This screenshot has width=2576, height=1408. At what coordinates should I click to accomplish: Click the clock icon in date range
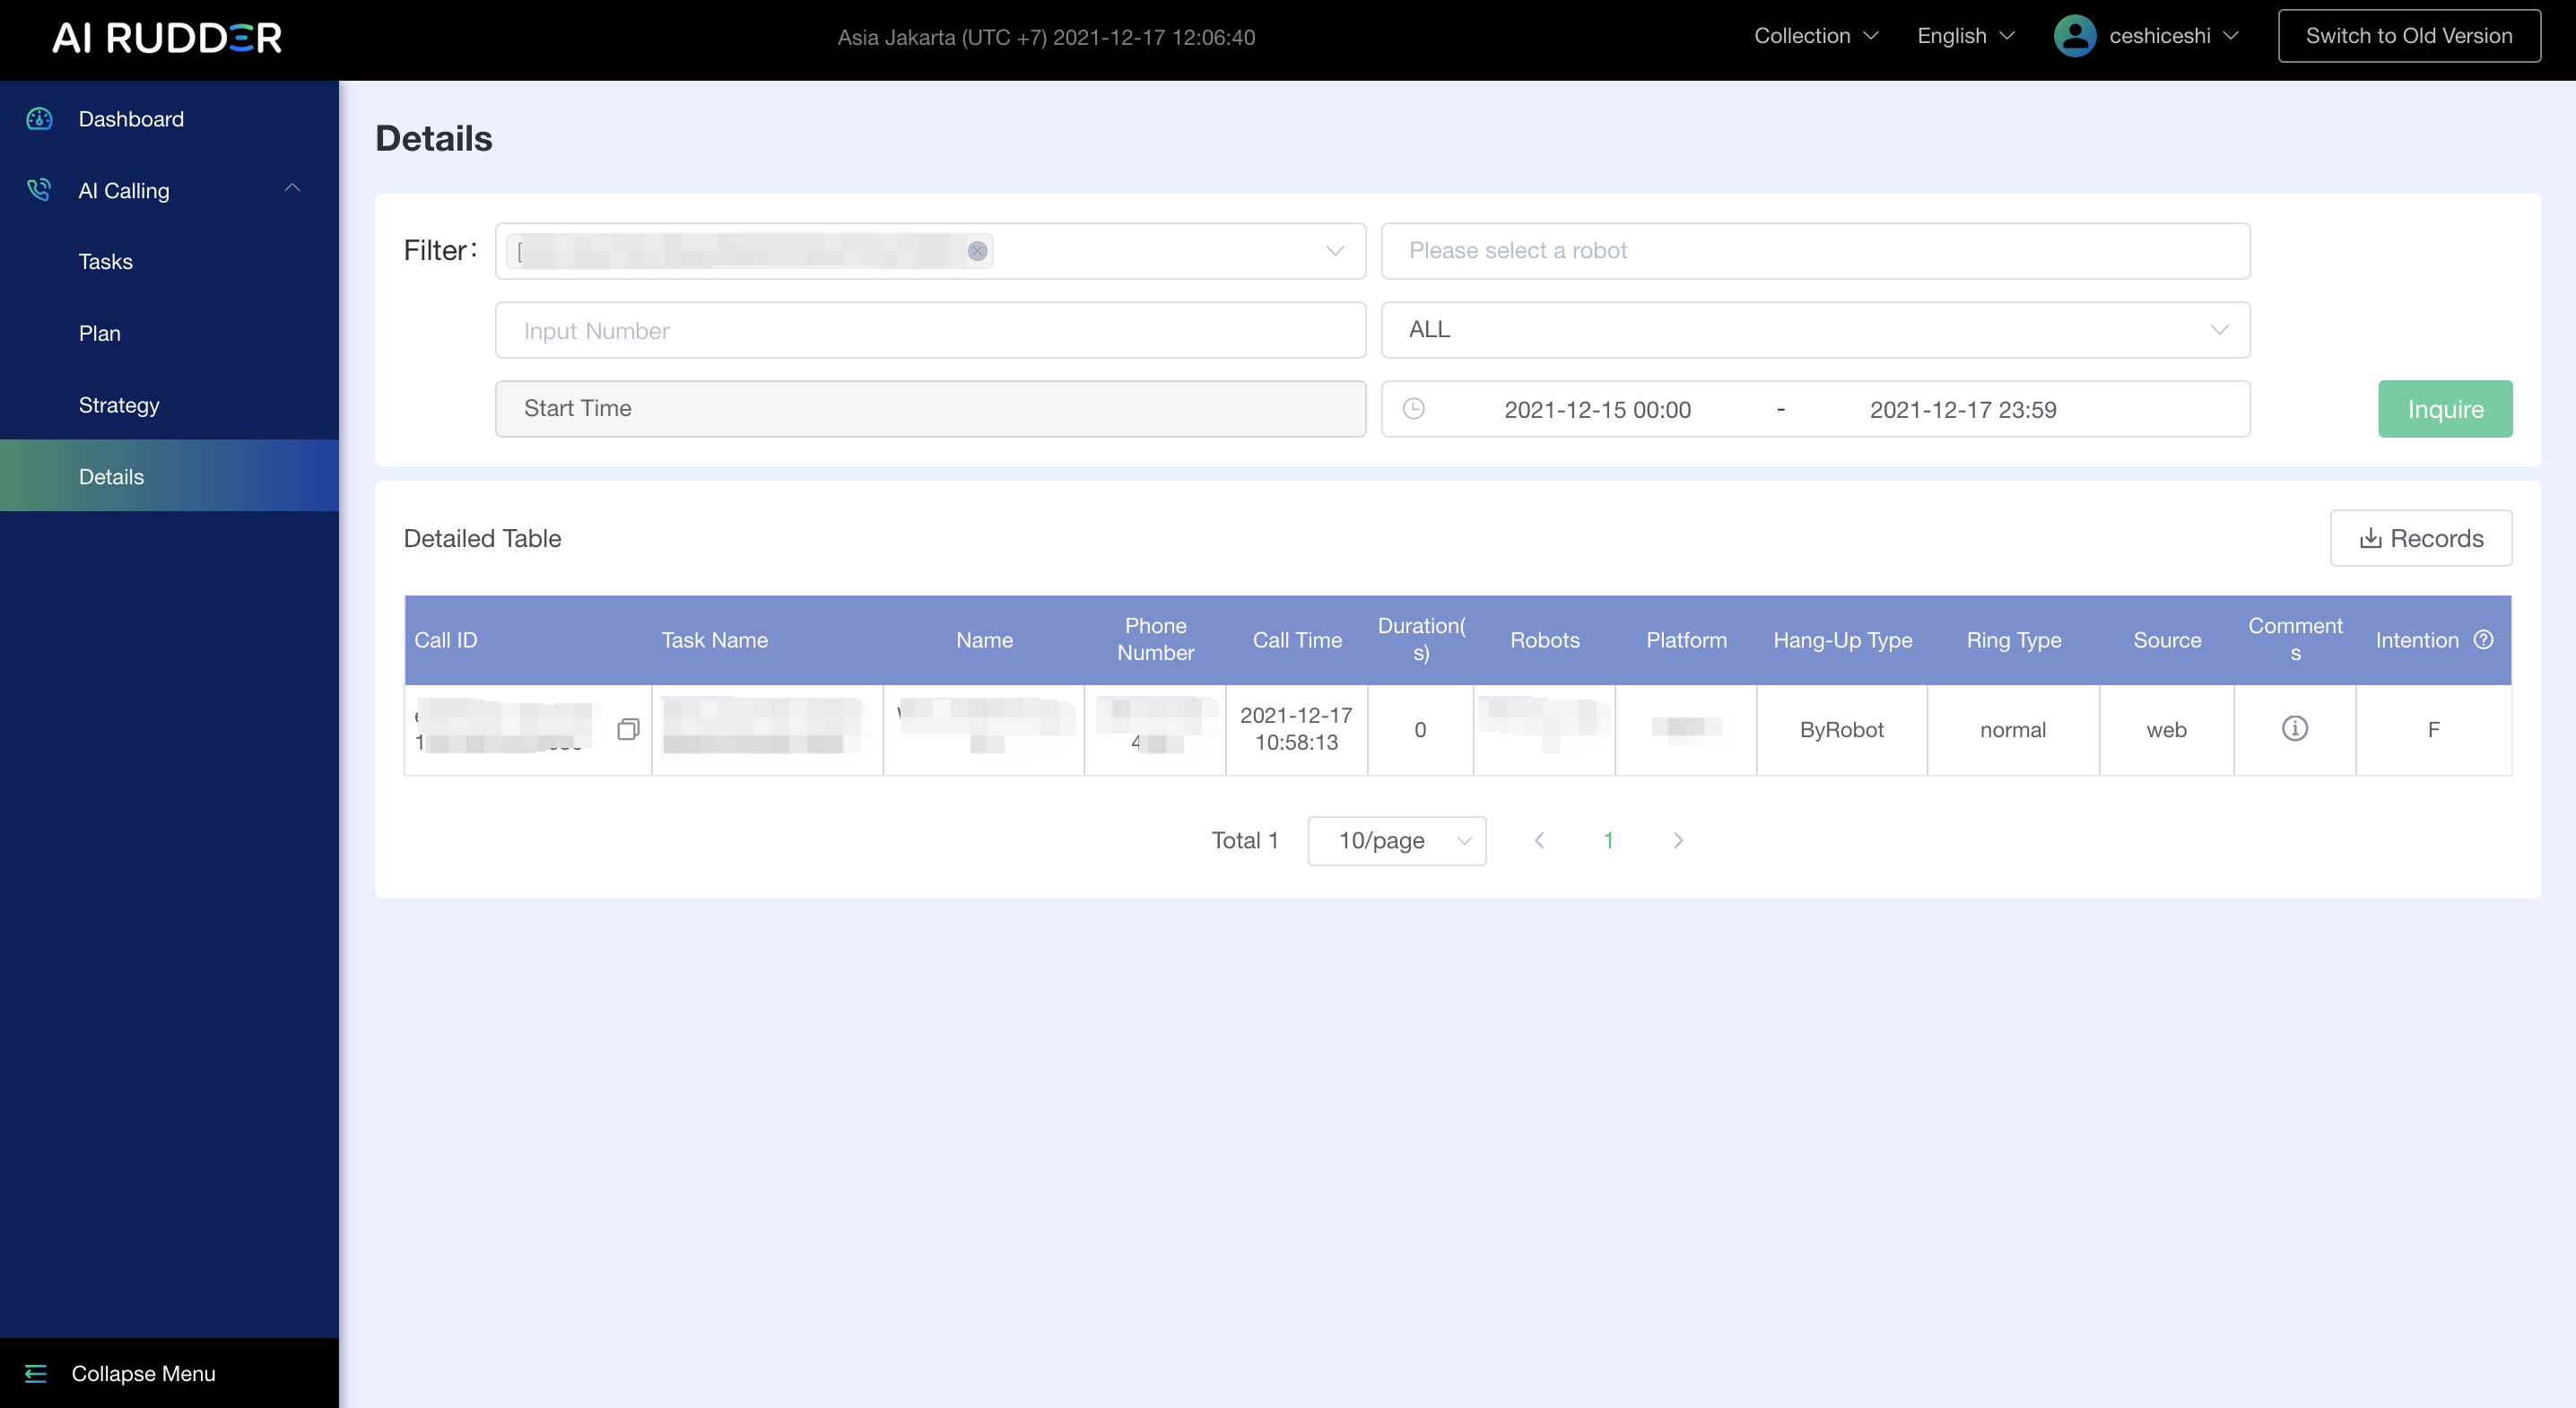point(1413,409)
